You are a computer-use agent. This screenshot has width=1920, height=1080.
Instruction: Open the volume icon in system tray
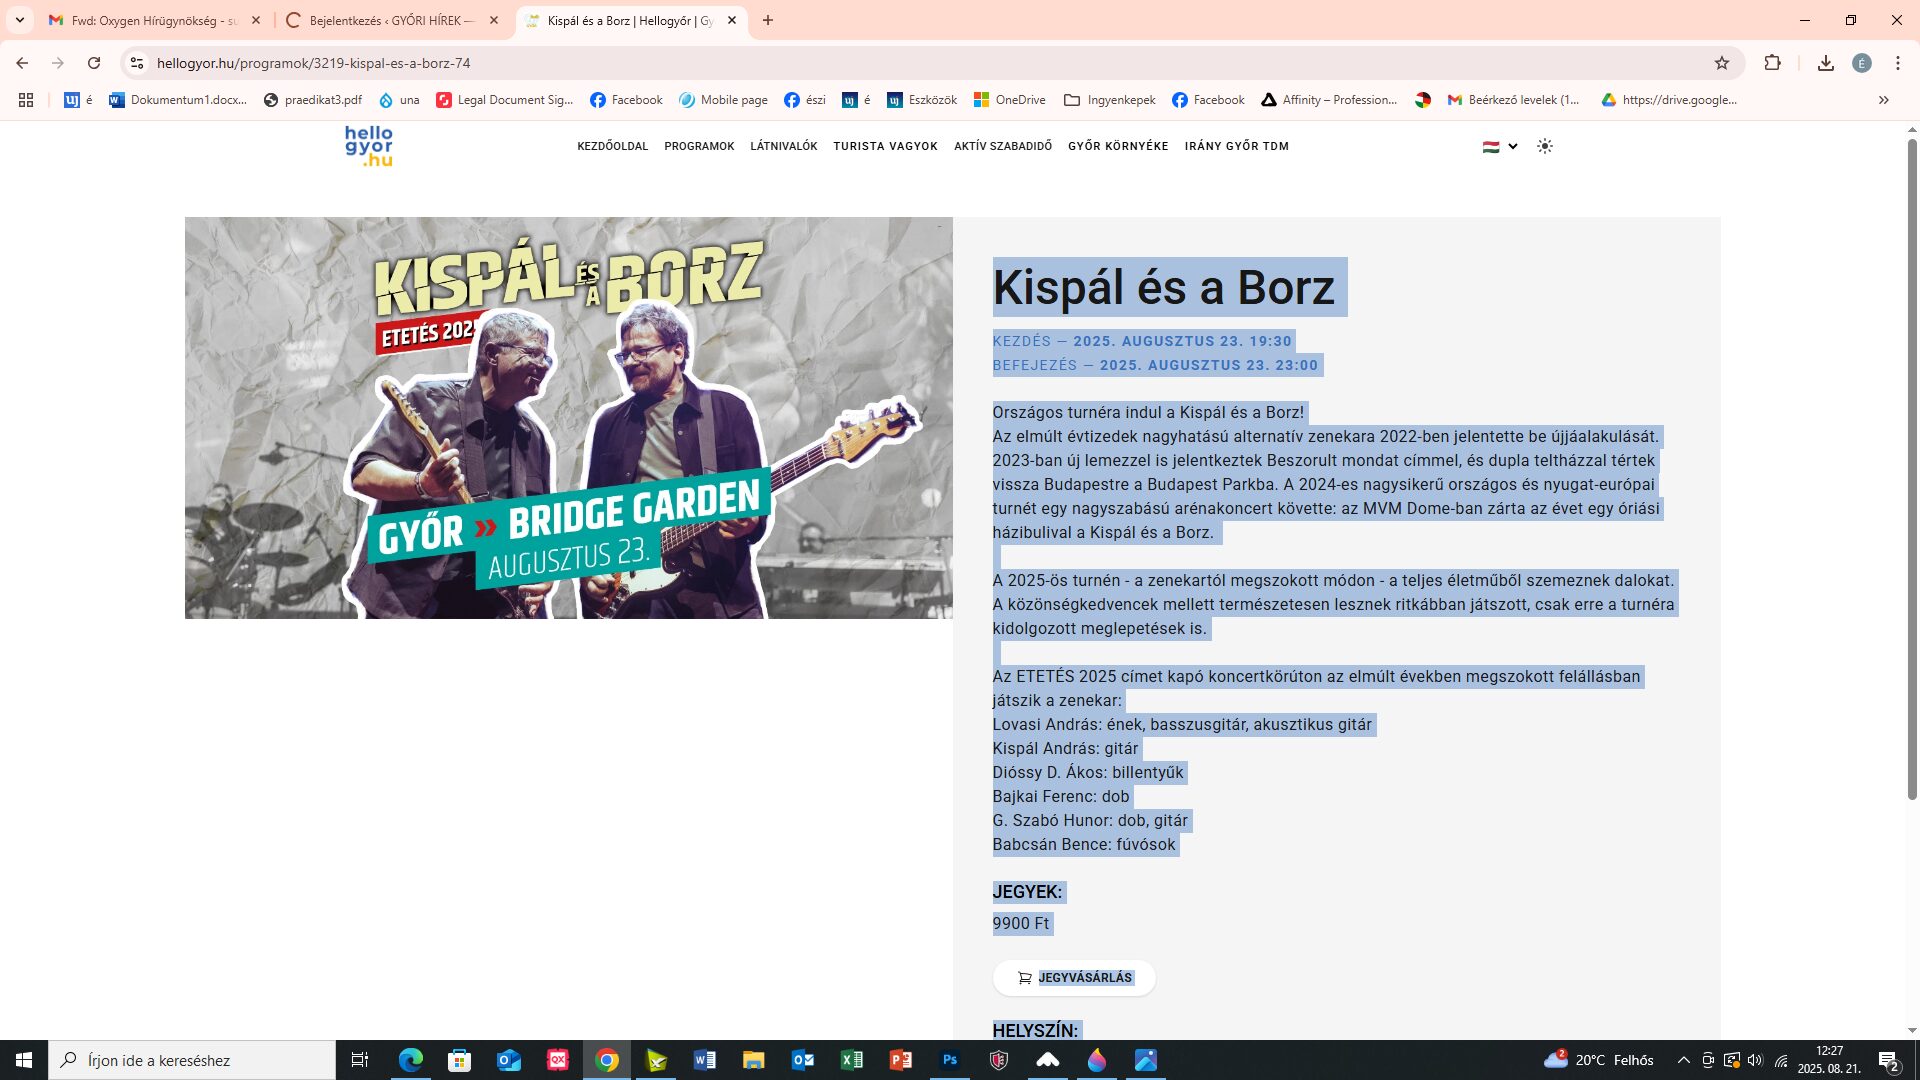click(1755, 1060)
